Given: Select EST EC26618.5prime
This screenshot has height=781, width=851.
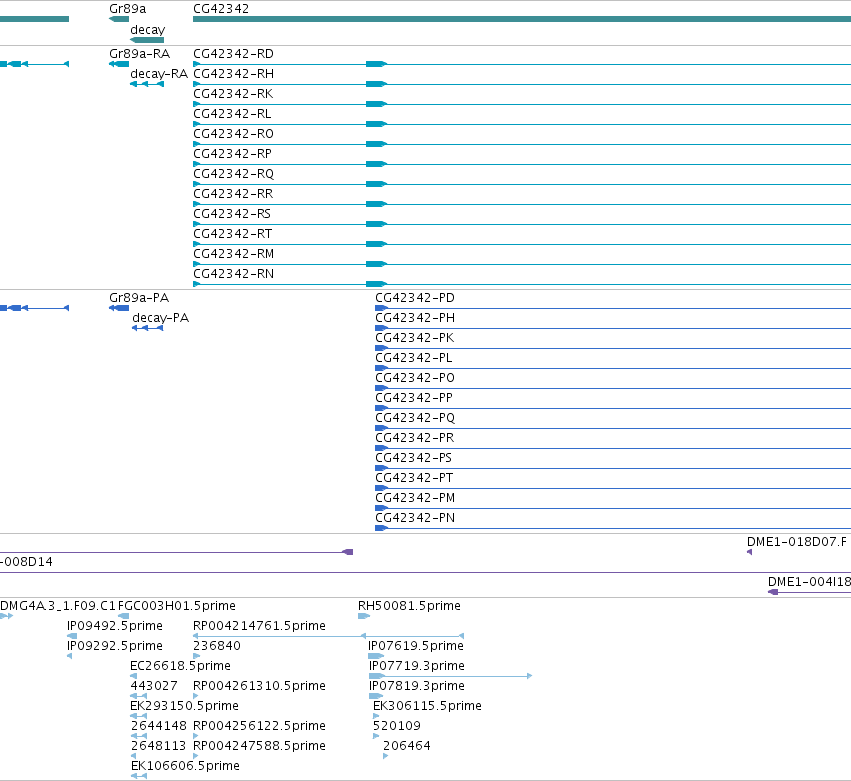Looking at the screenshot, I should [x=180, y=666].
